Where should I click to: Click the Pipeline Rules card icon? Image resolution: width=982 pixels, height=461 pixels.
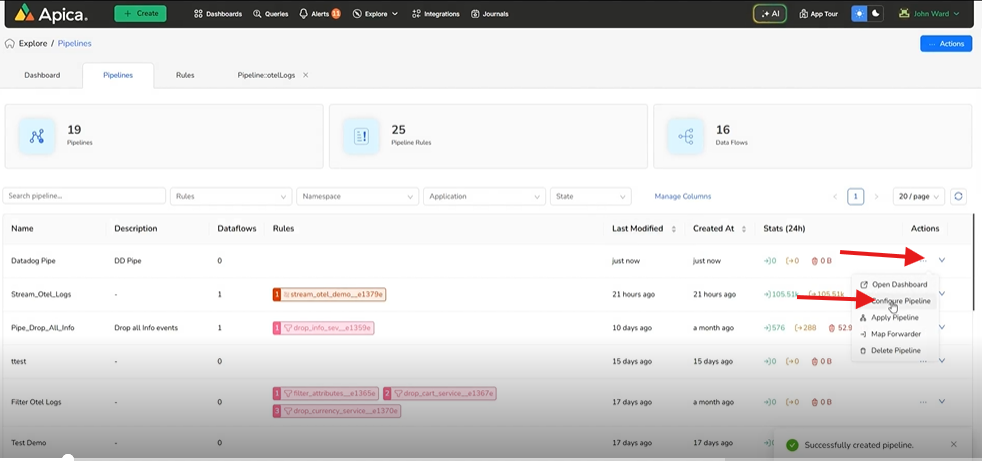coord(361,136)
